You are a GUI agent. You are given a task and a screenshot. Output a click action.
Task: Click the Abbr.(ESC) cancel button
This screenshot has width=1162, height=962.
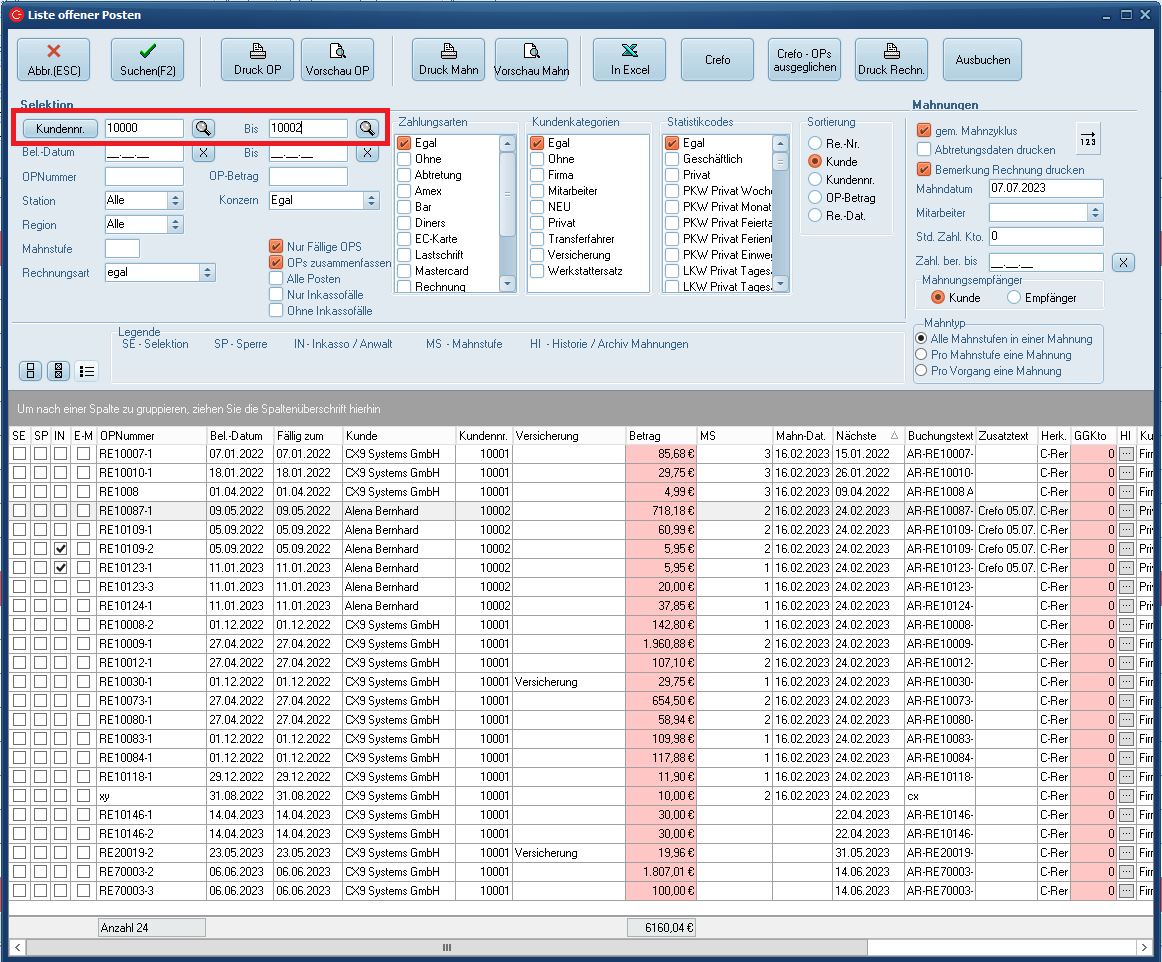(x=53, y=60)
